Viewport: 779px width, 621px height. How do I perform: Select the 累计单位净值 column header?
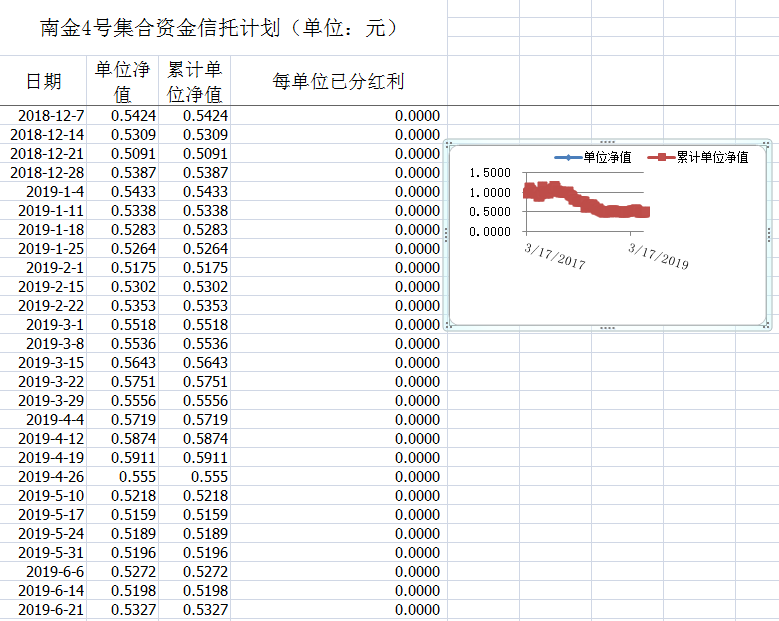pos(194,81)
